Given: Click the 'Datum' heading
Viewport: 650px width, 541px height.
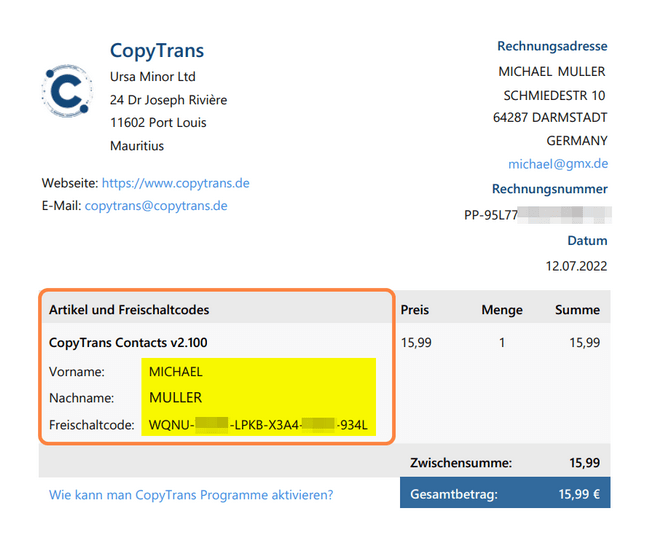Looking at the screenshot, I should coord(587,241).
